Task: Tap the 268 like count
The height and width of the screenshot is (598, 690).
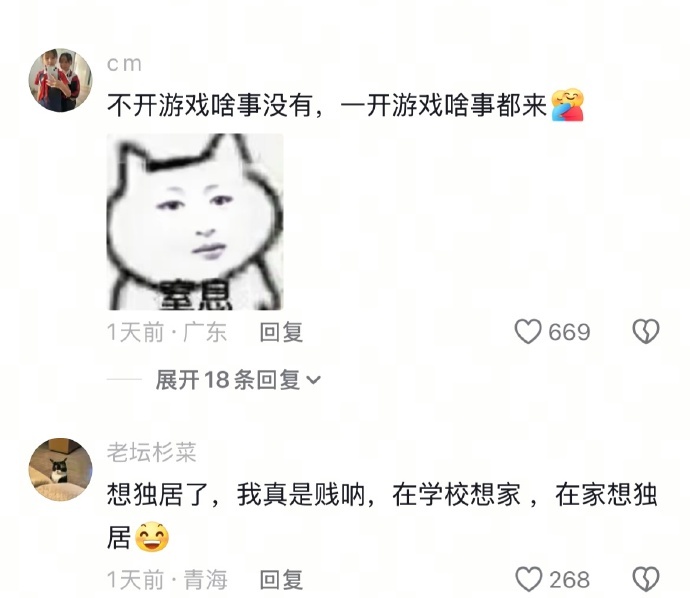Action: coord(569,580)
